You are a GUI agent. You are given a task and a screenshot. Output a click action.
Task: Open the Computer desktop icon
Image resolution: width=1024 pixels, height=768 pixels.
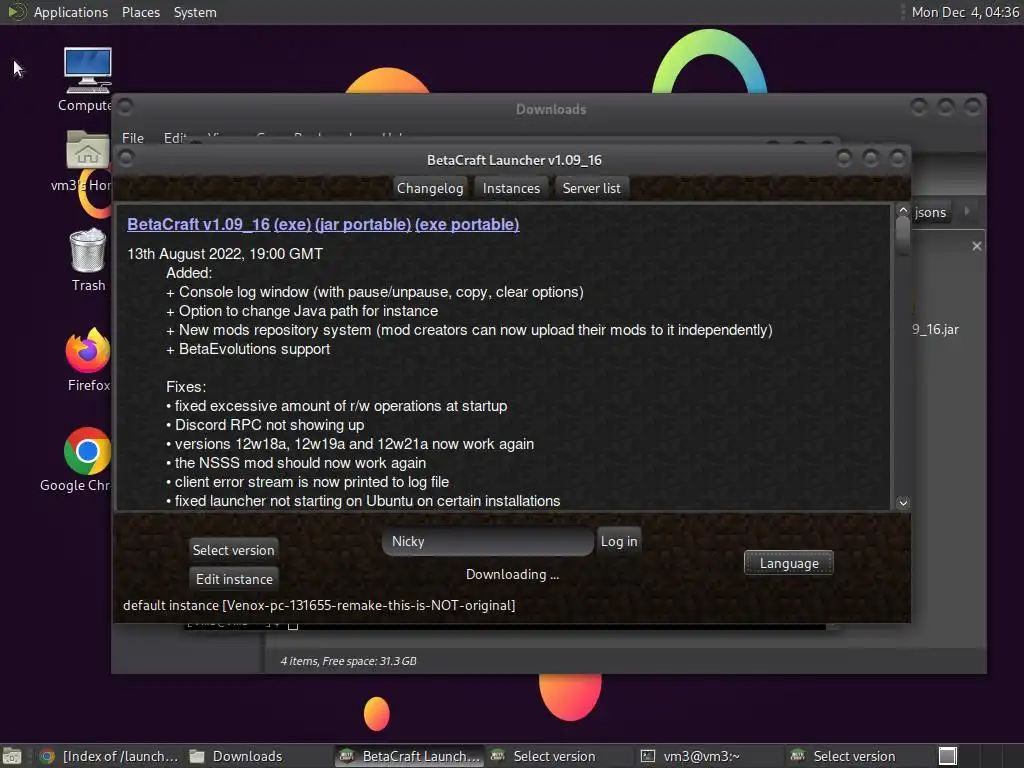click(88, 71)
